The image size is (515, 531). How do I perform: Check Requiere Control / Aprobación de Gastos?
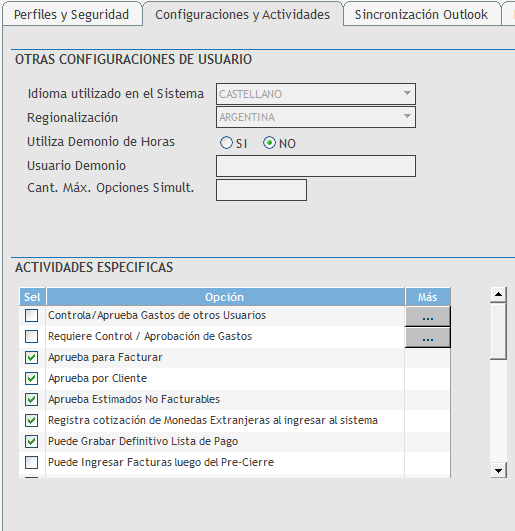point(31,337)
